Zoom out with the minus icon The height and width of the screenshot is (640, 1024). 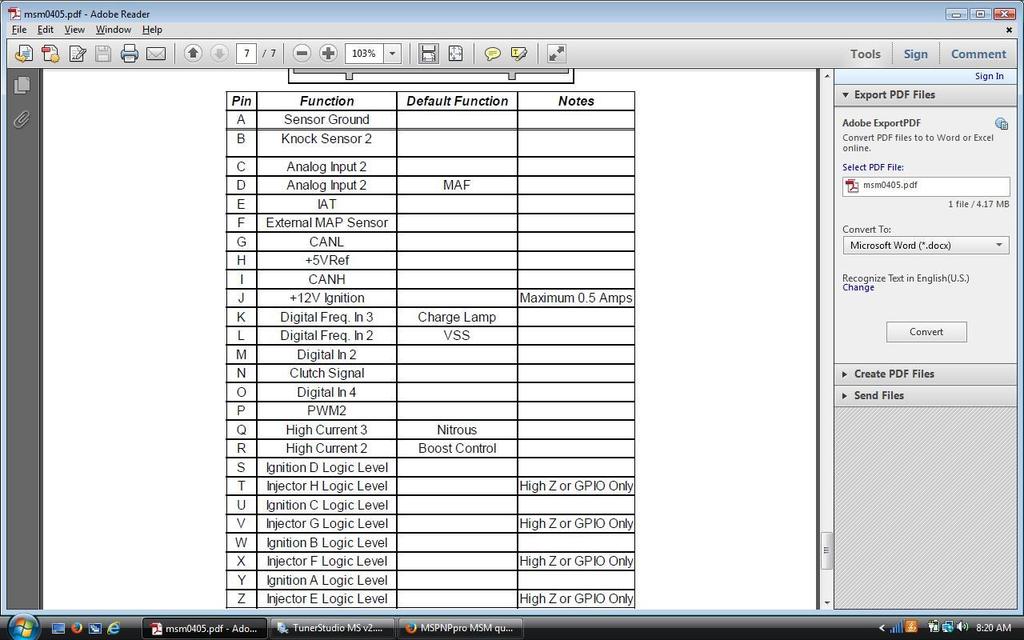click(x=302, y=53)
